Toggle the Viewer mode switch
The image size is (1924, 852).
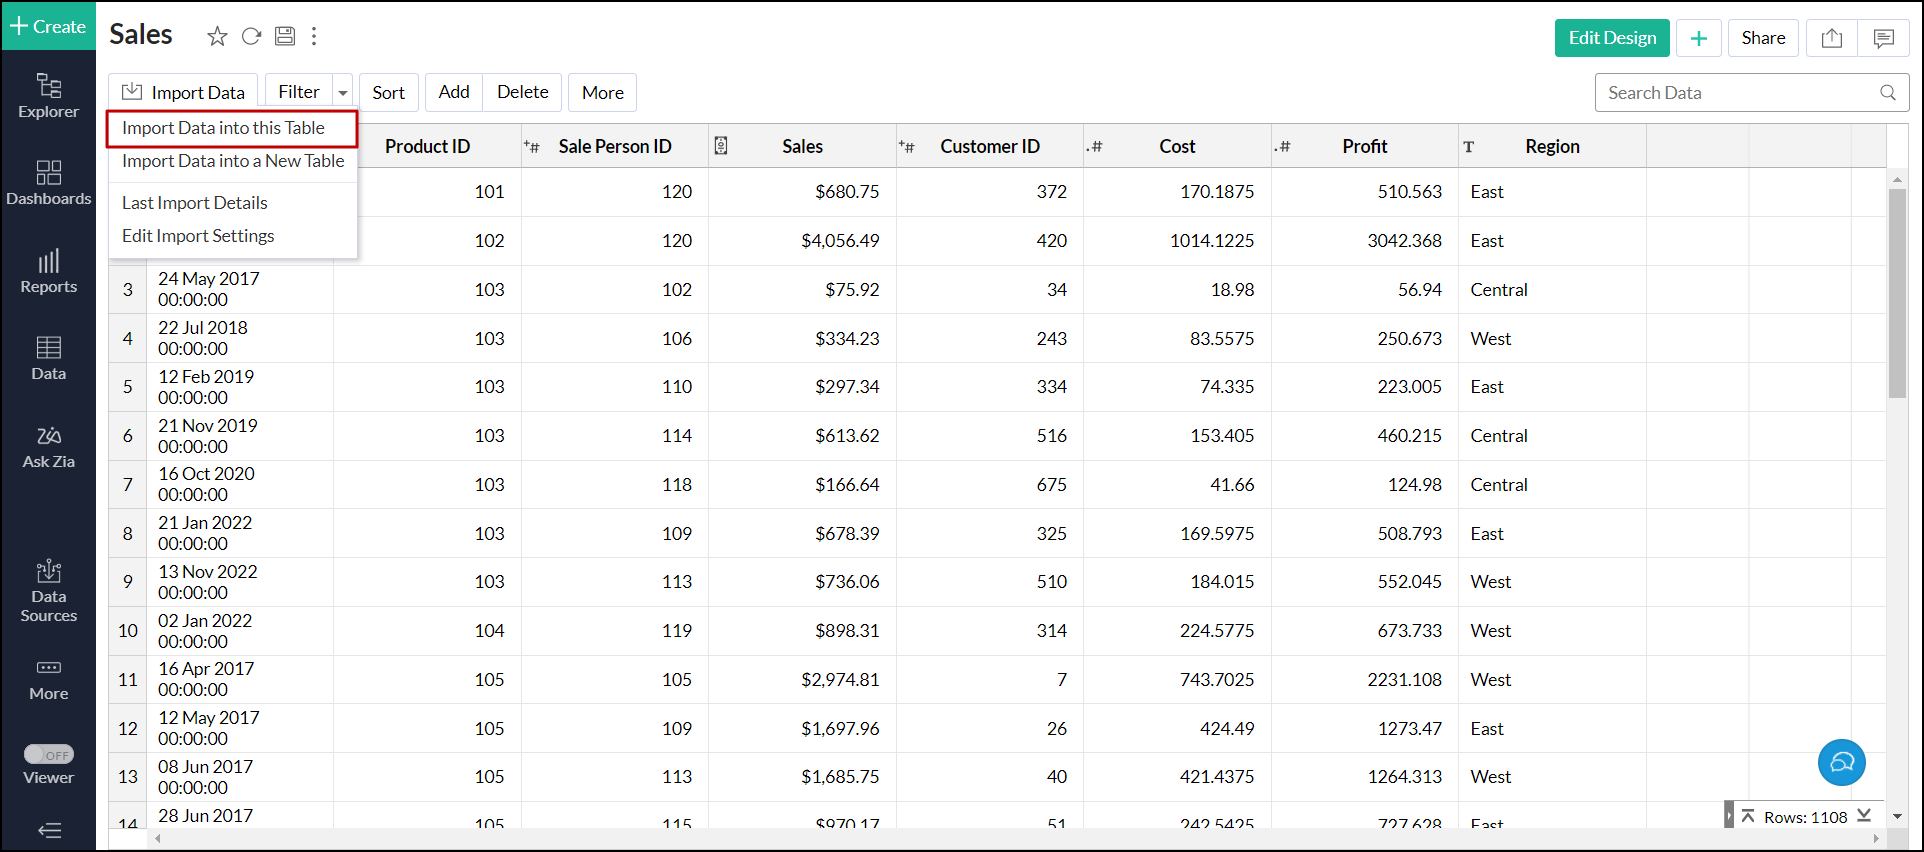pos(49,755)
